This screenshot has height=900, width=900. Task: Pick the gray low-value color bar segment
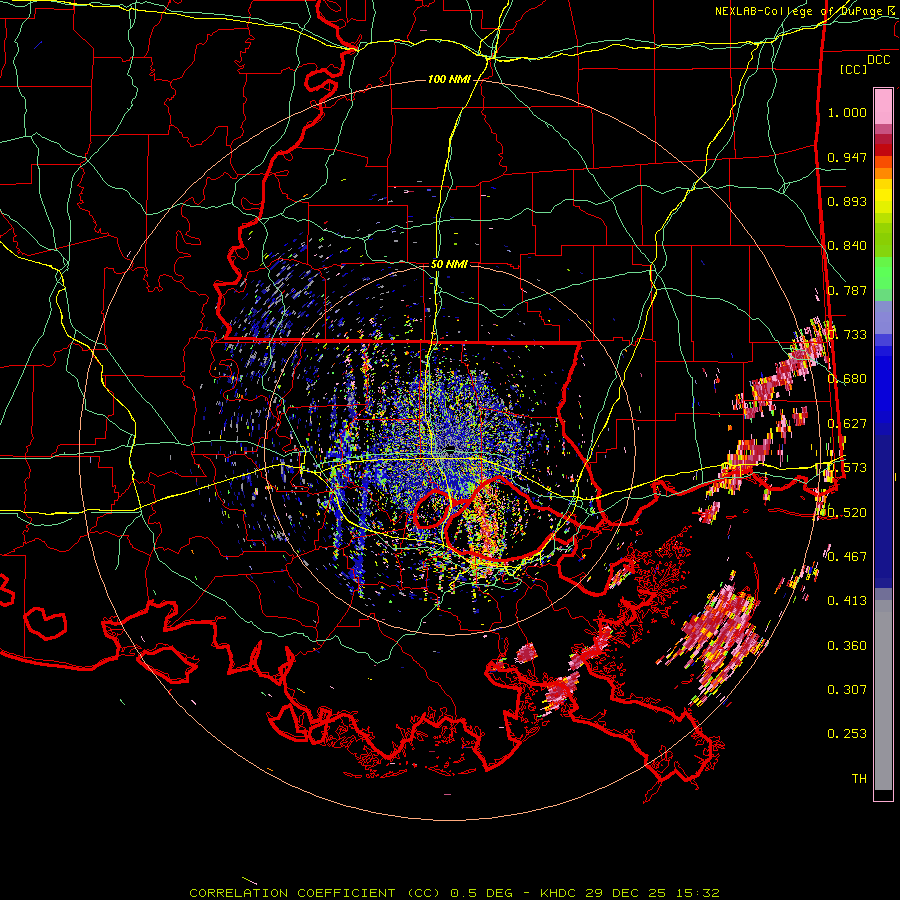coord(883,695)
